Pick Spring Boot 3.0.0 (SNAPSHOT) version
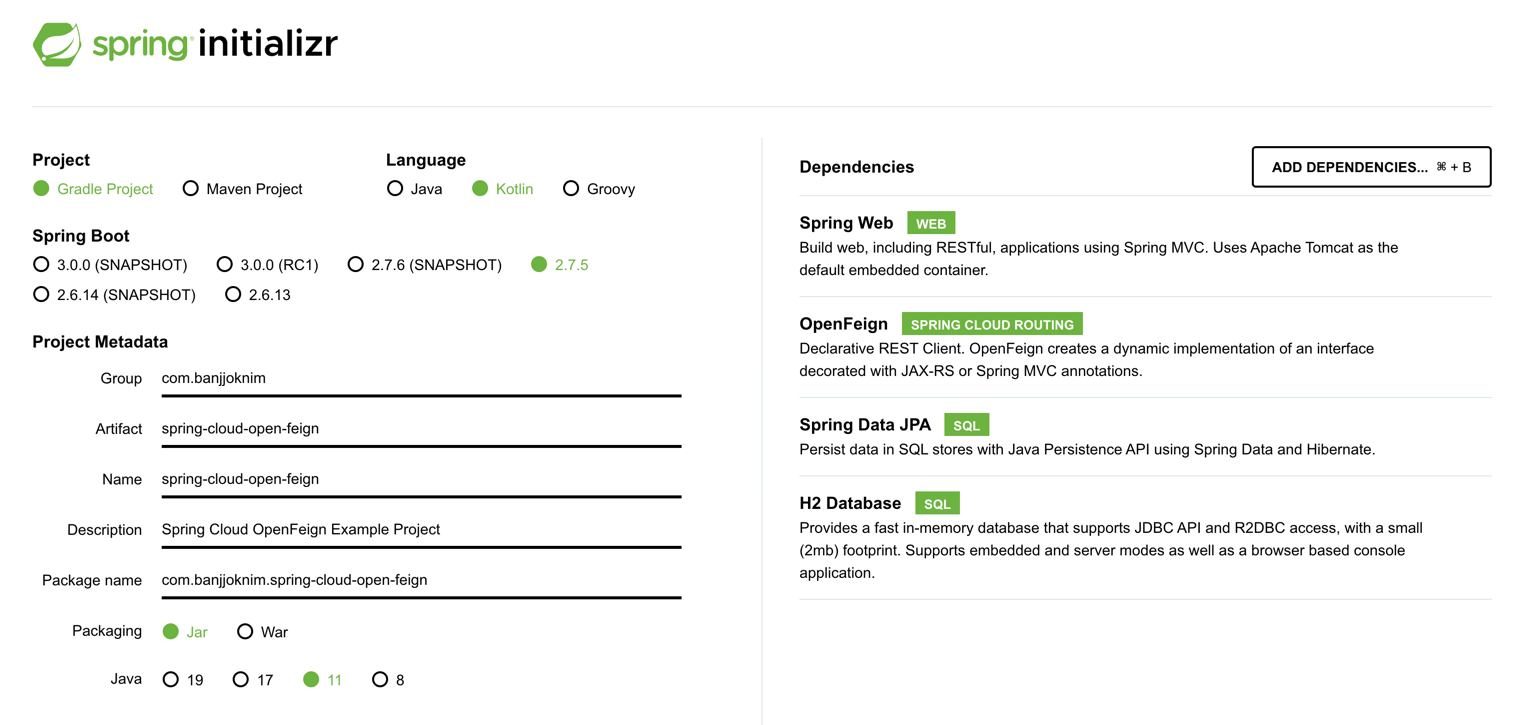Viewport: 1526px width, 725px height. [x=41, y=265]
